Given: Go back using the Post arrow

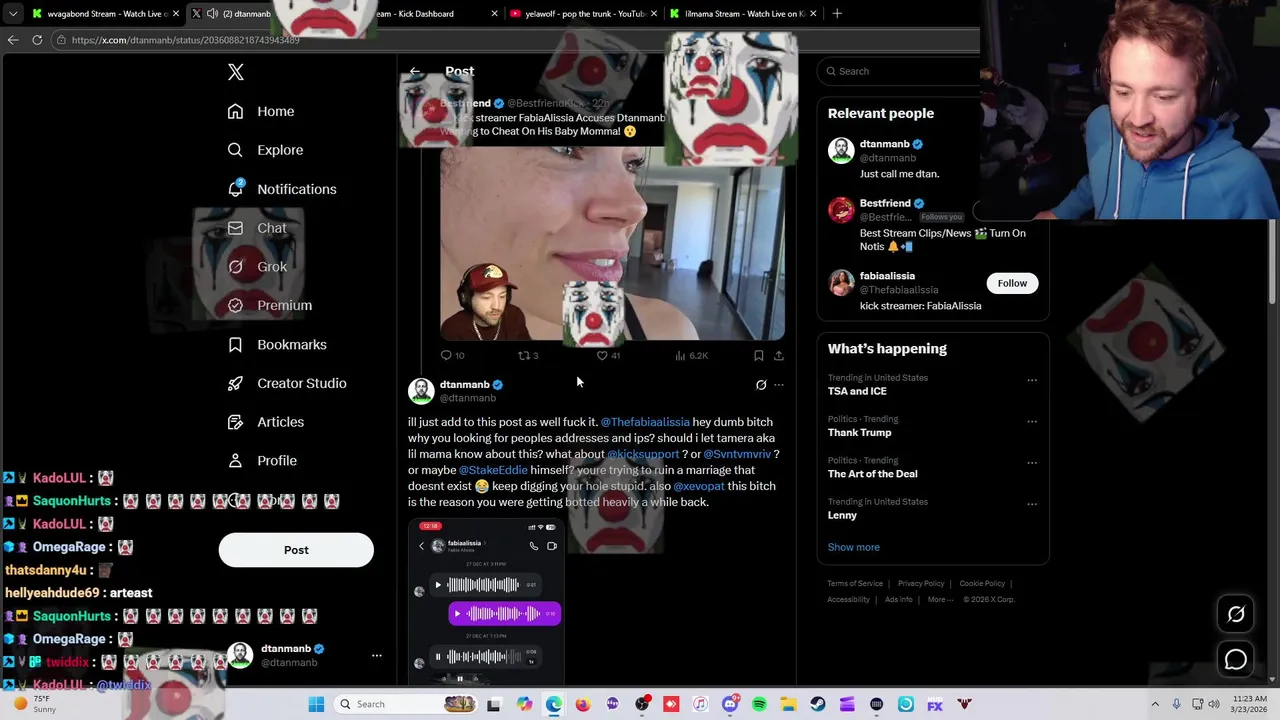Looking at the screenshot, I should [x=415, y=71].
